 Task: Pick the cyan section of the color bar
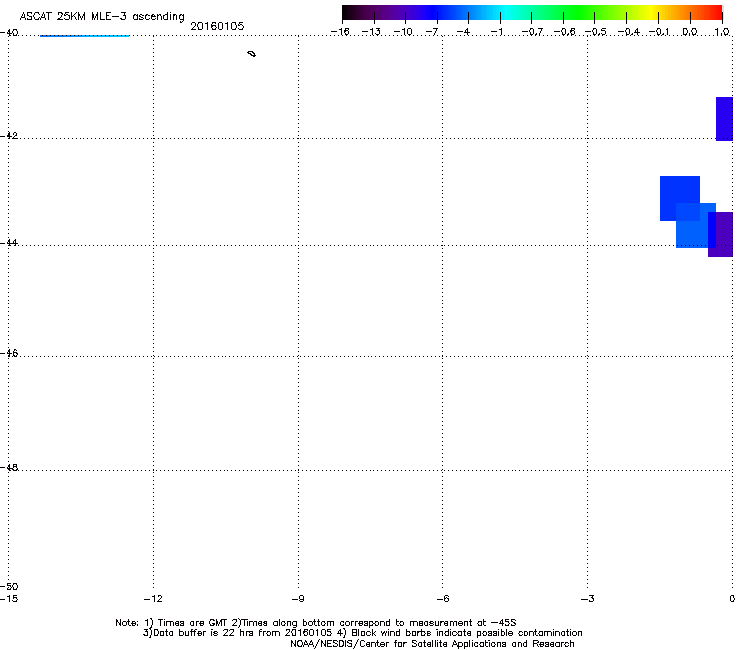(x=507, y=13)
